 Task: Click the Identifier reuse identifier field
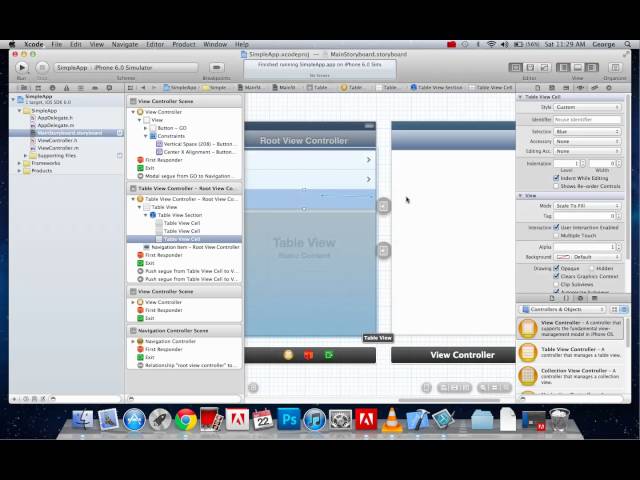click(x=587, y=120)
